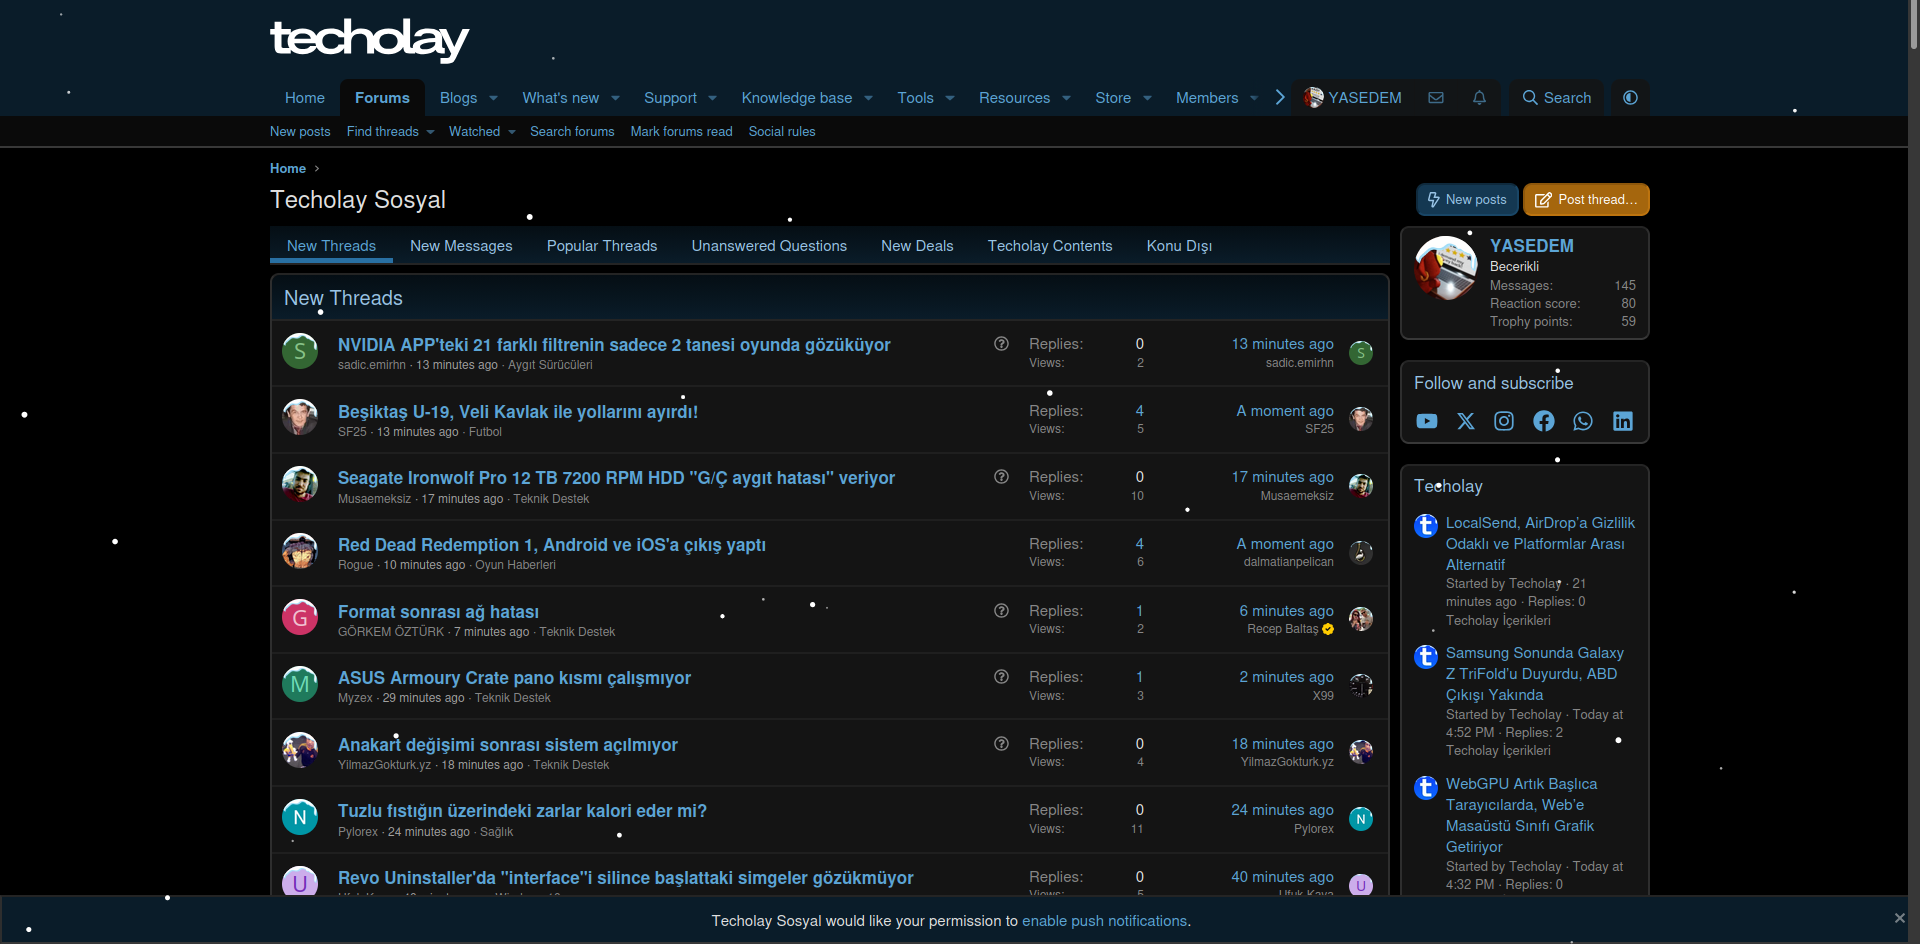Viewport: 1920px width, 944px height.
Task: Click question icon on NVIDIA APP thread
Action: click(x=1001, y=343)
